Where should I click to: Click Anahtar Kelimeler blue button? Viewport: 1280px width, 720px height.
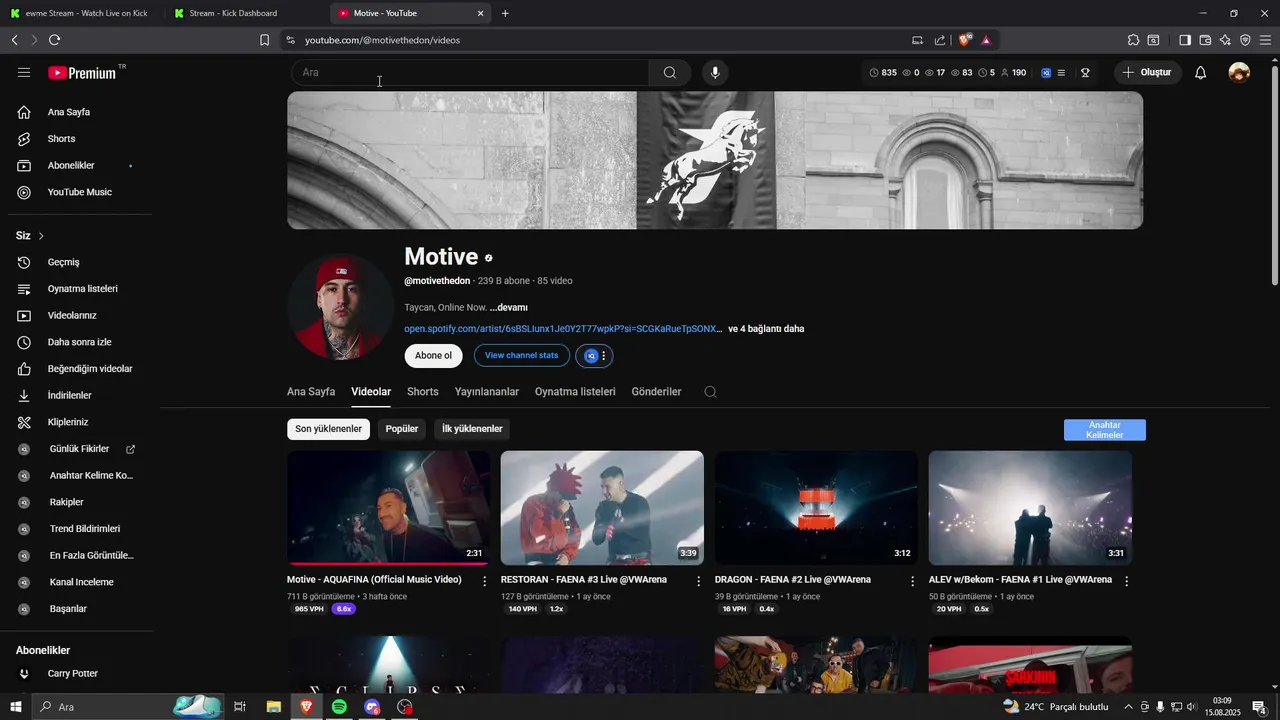1105,430
